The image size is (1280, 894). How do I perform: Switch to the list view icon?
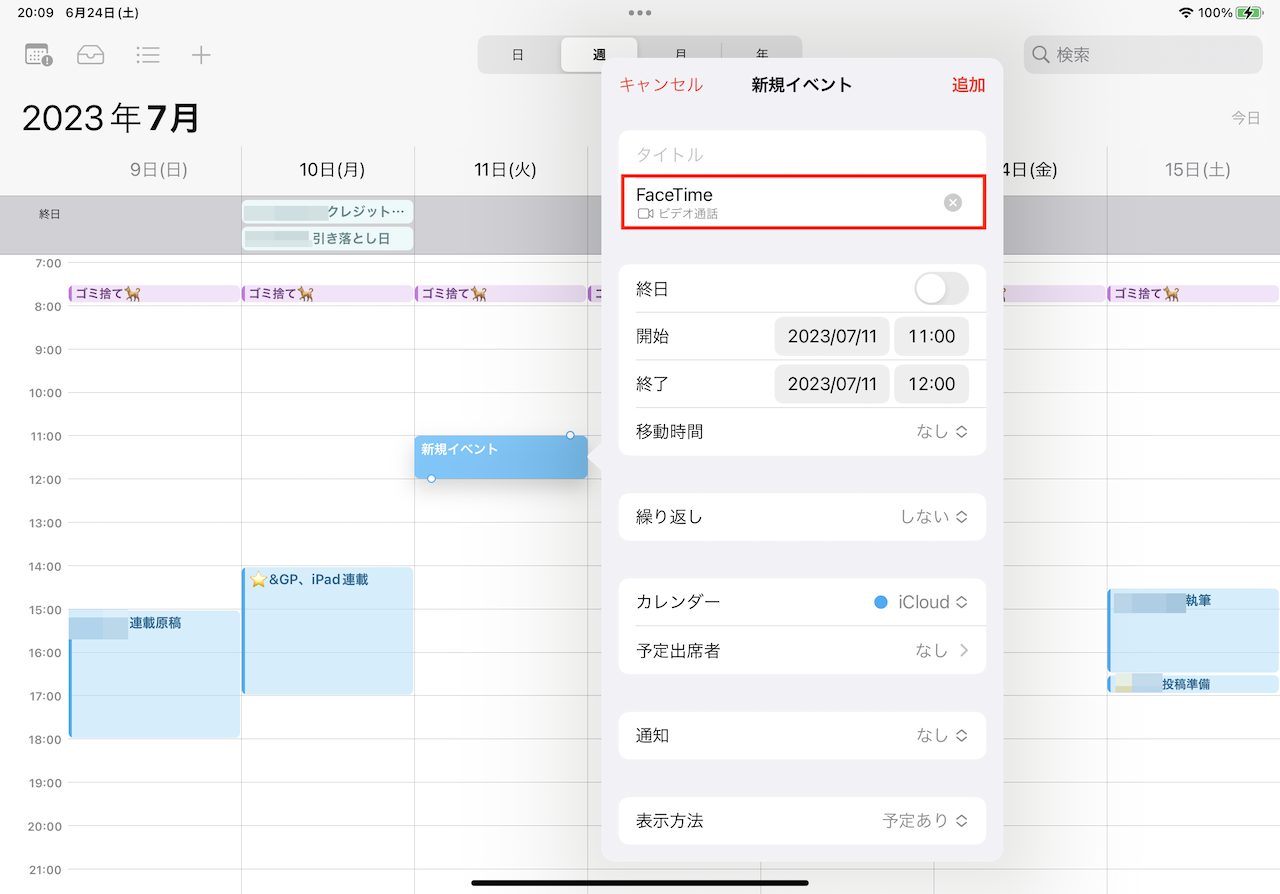(148, 55)
